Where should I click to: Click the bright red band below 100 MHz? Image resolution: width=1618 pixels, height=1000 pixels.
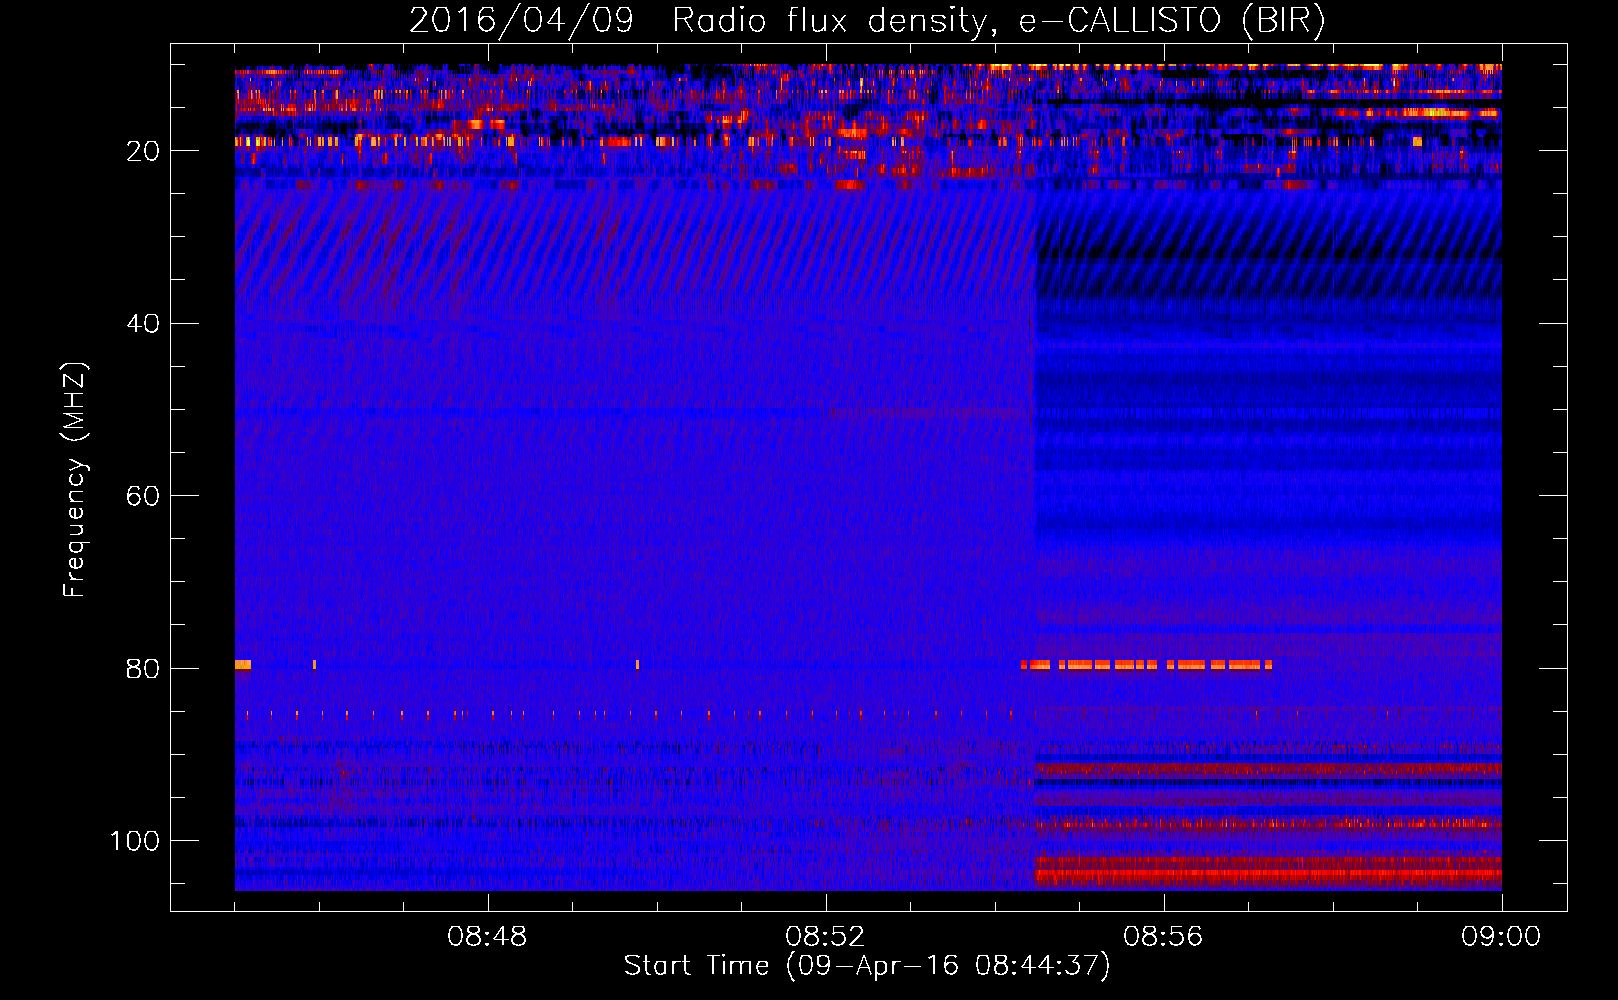click(1268, 870)
